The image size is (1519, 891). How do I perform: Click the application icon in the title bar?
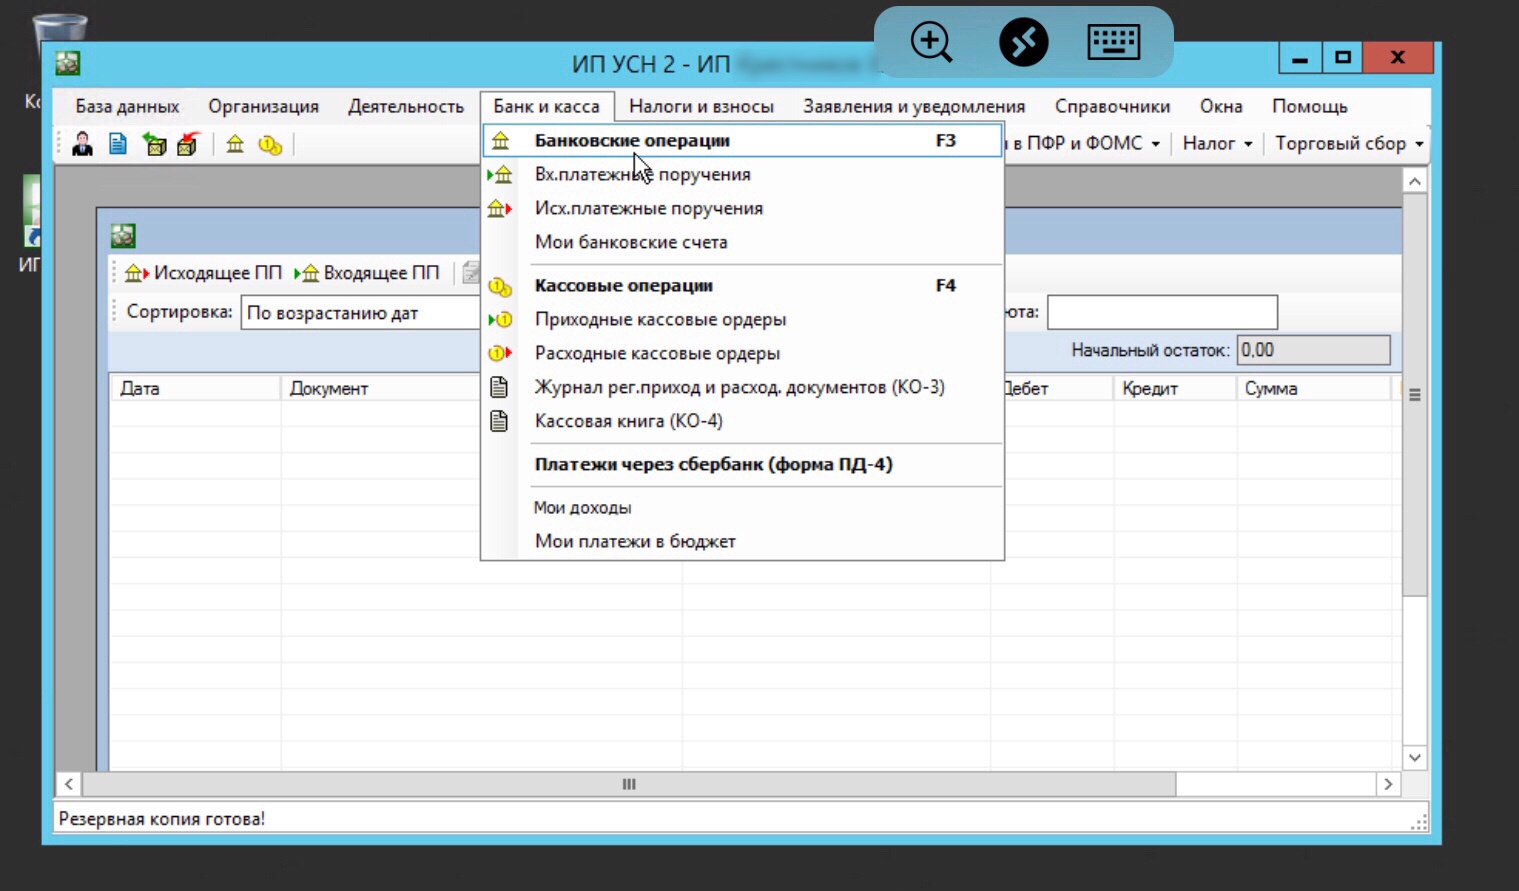click(x=68, y=63)
